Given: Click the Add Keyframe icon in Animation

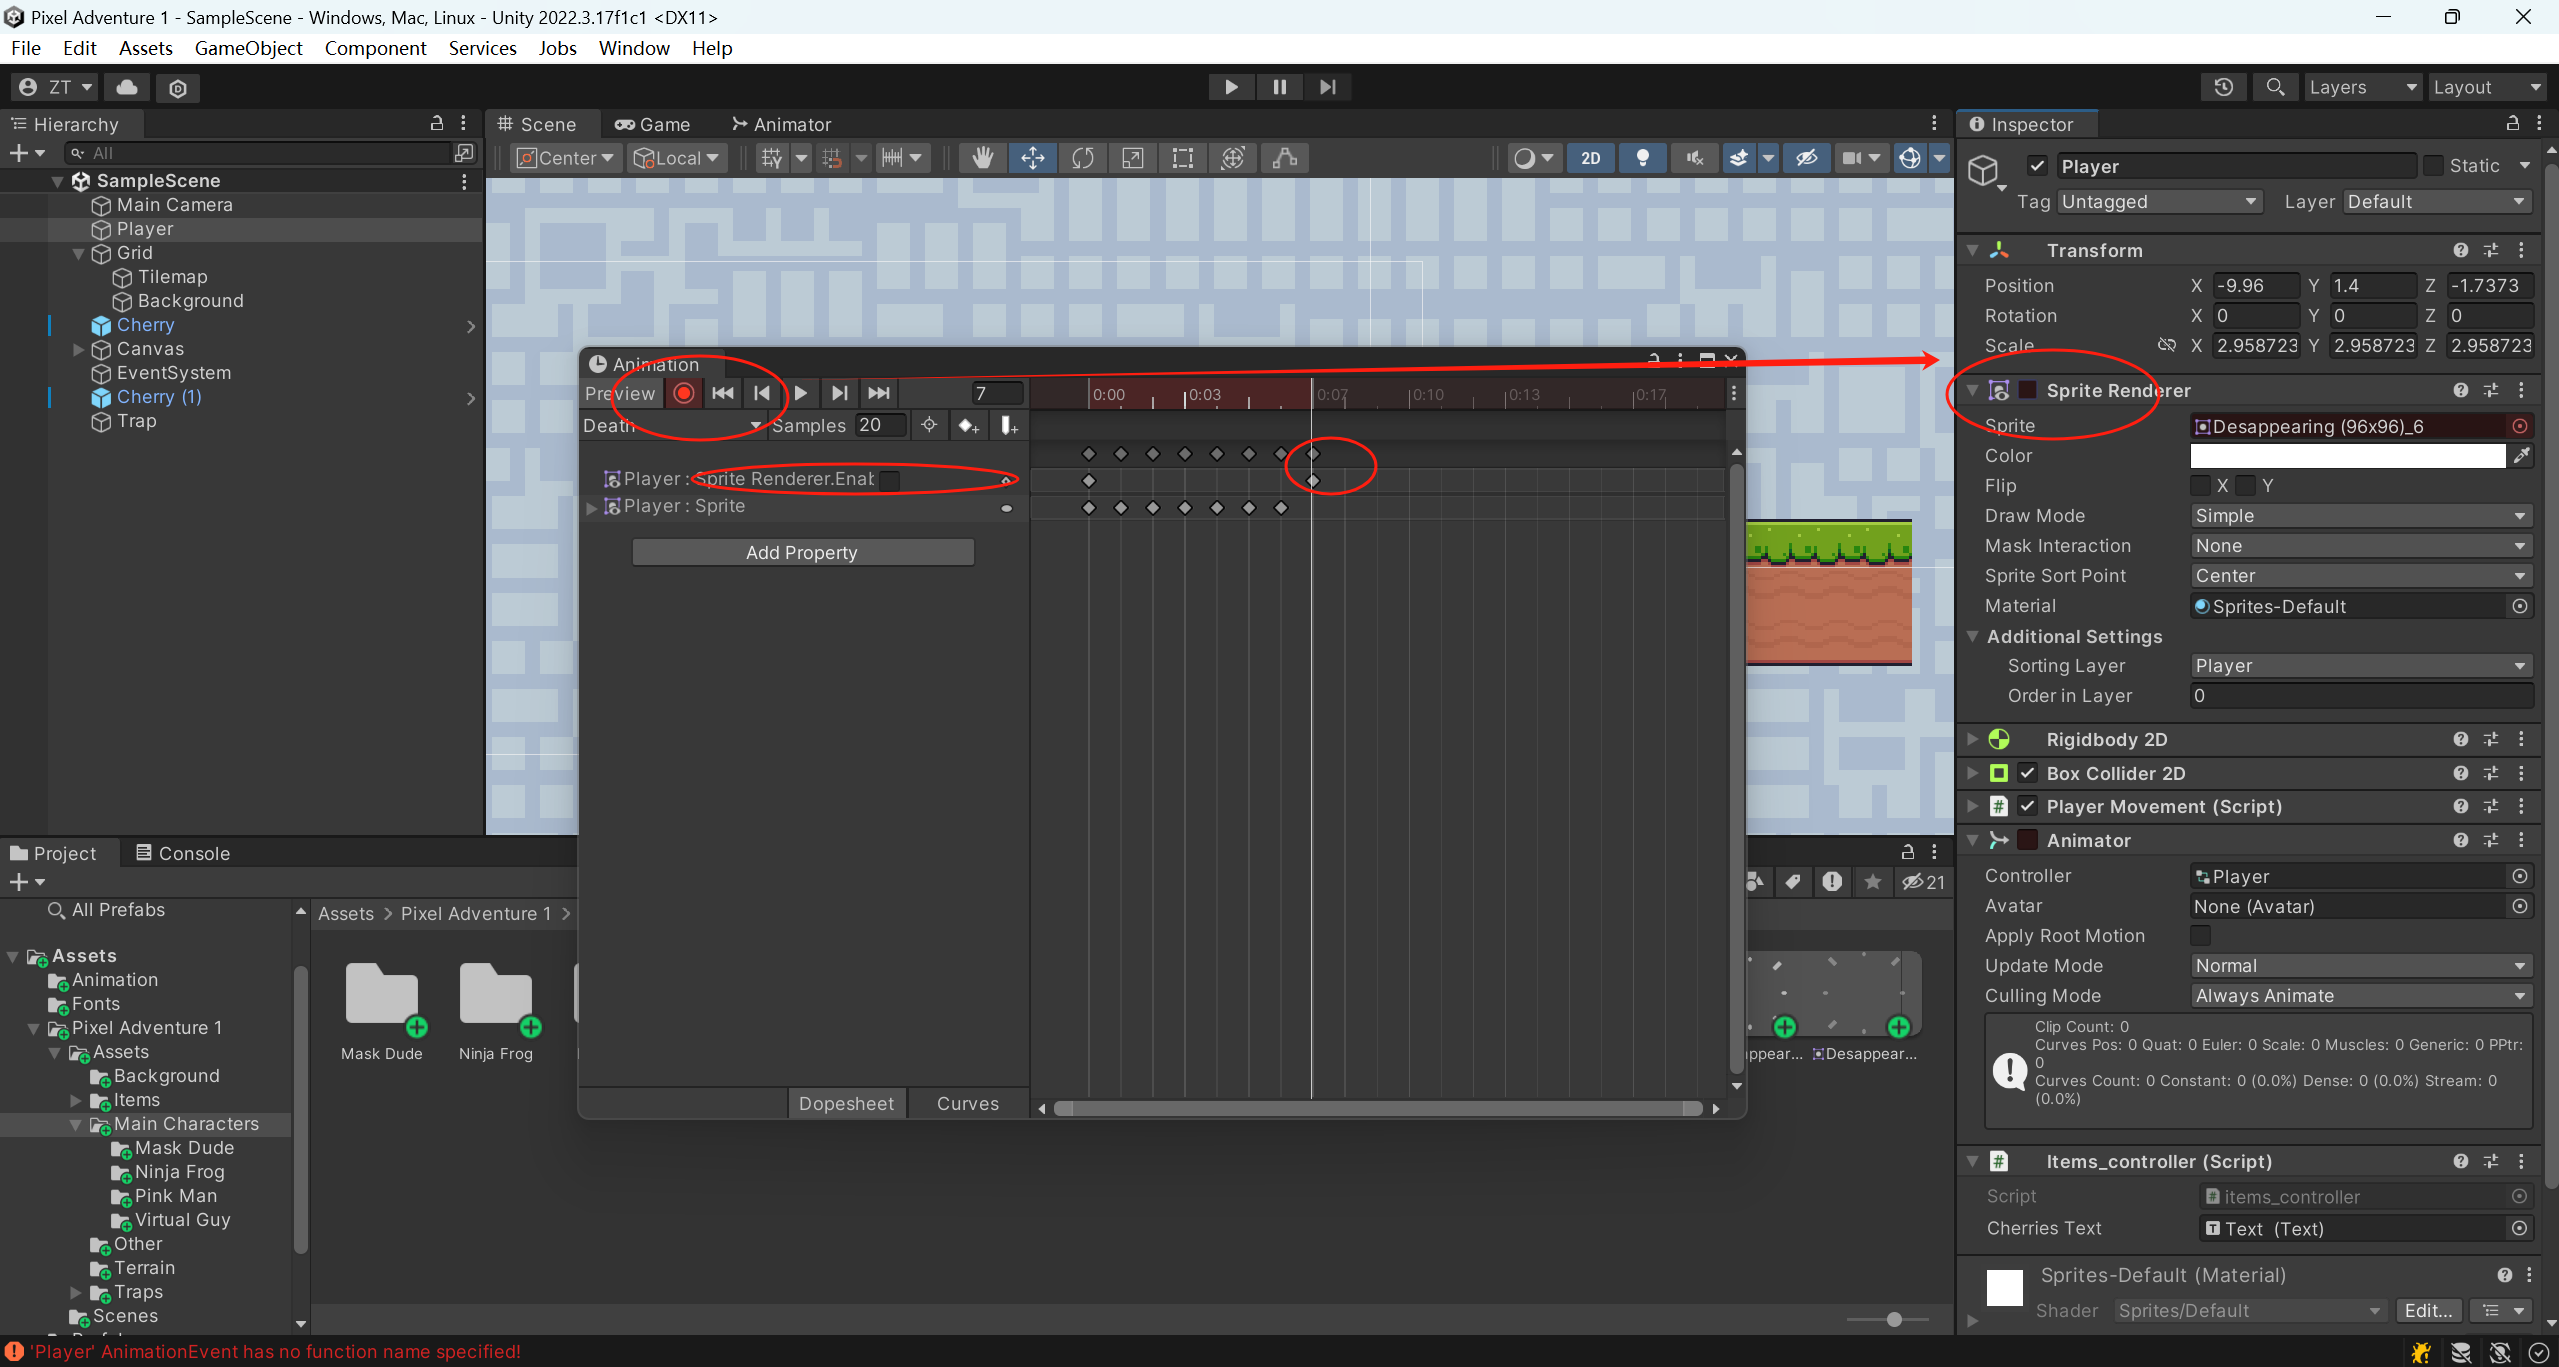Looking at the screenshot, I should pos(967,426).
